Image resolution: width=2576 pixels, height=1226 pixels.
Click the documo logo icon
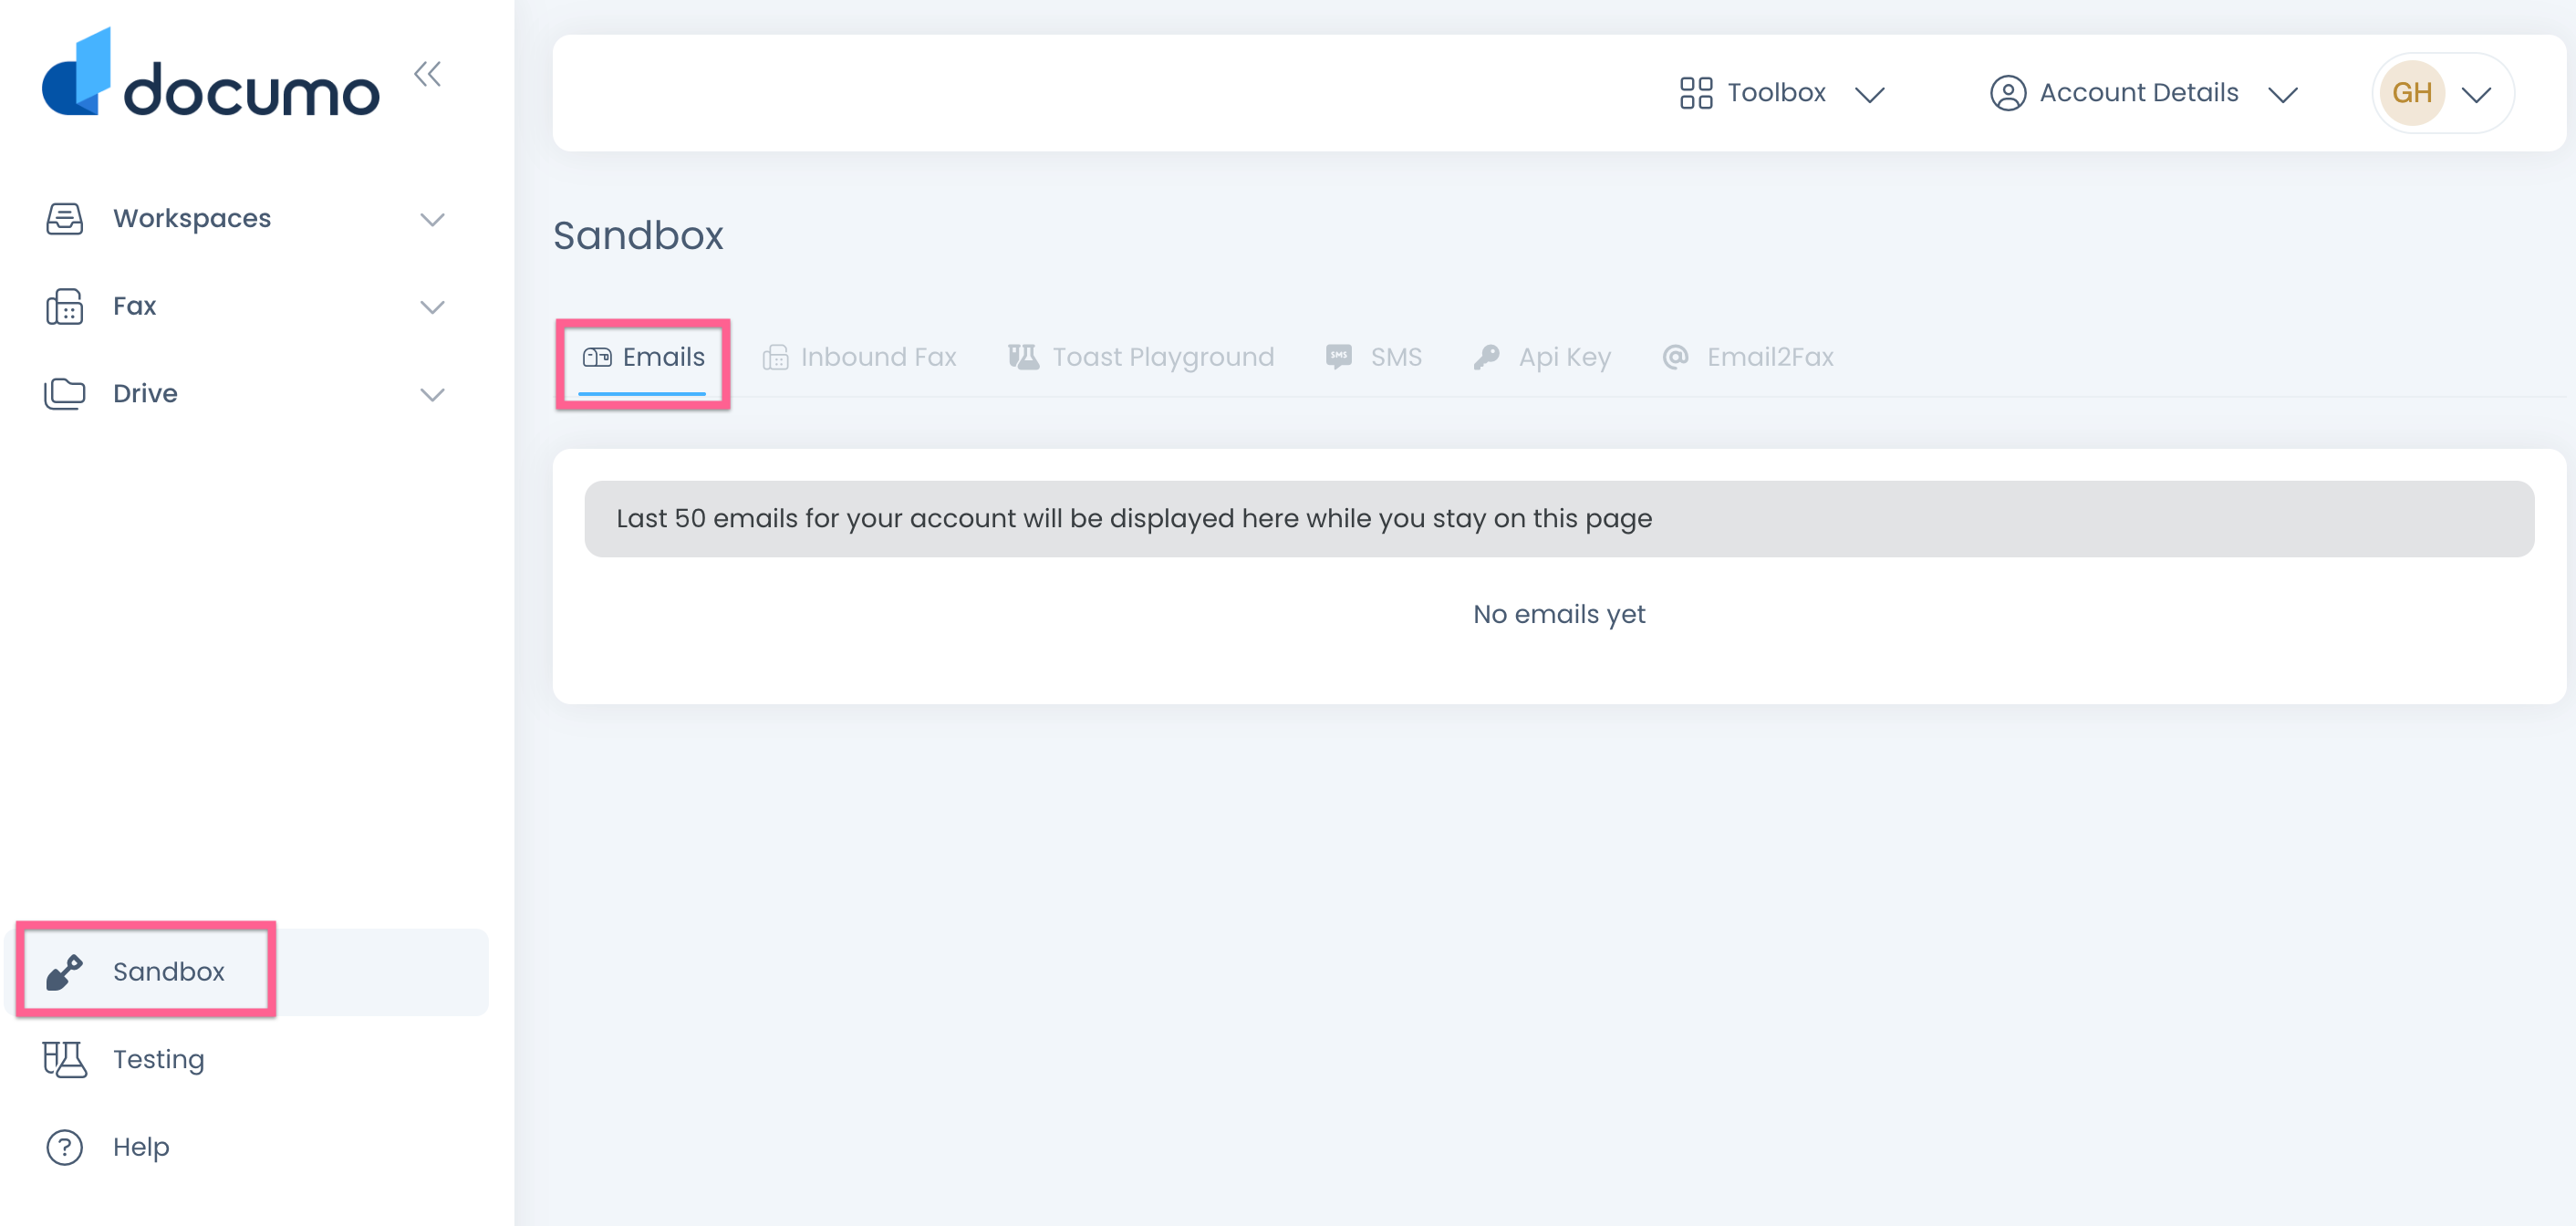(x=76, y=74)
